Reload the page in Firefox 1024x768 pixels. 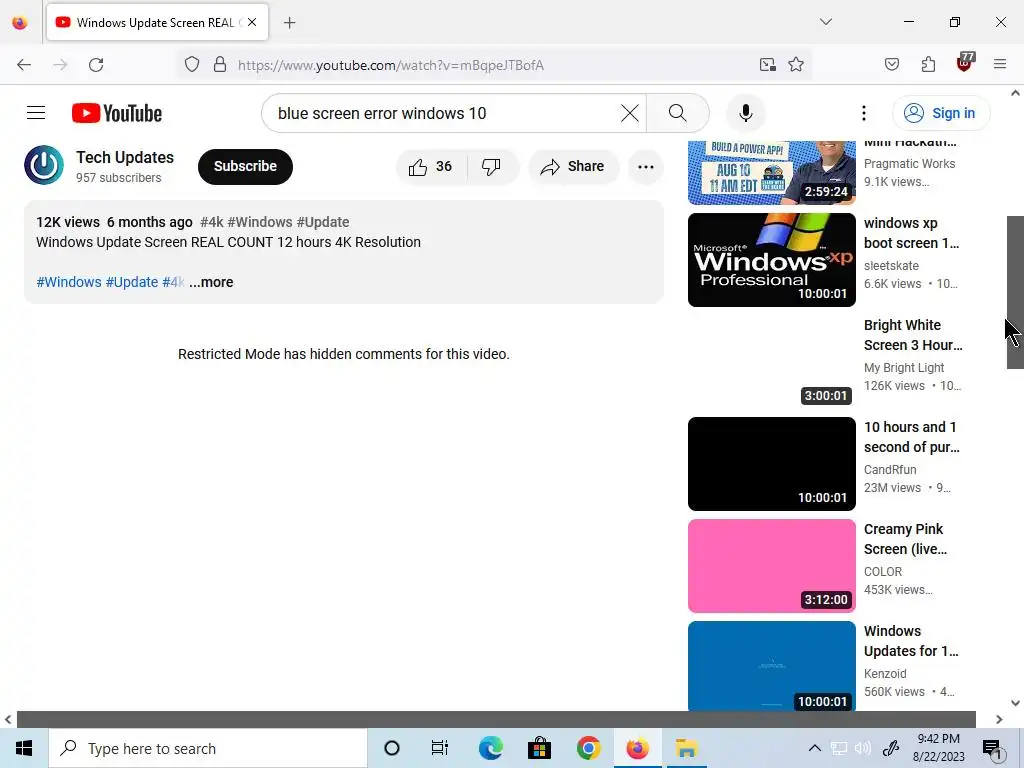coord(96,65)
